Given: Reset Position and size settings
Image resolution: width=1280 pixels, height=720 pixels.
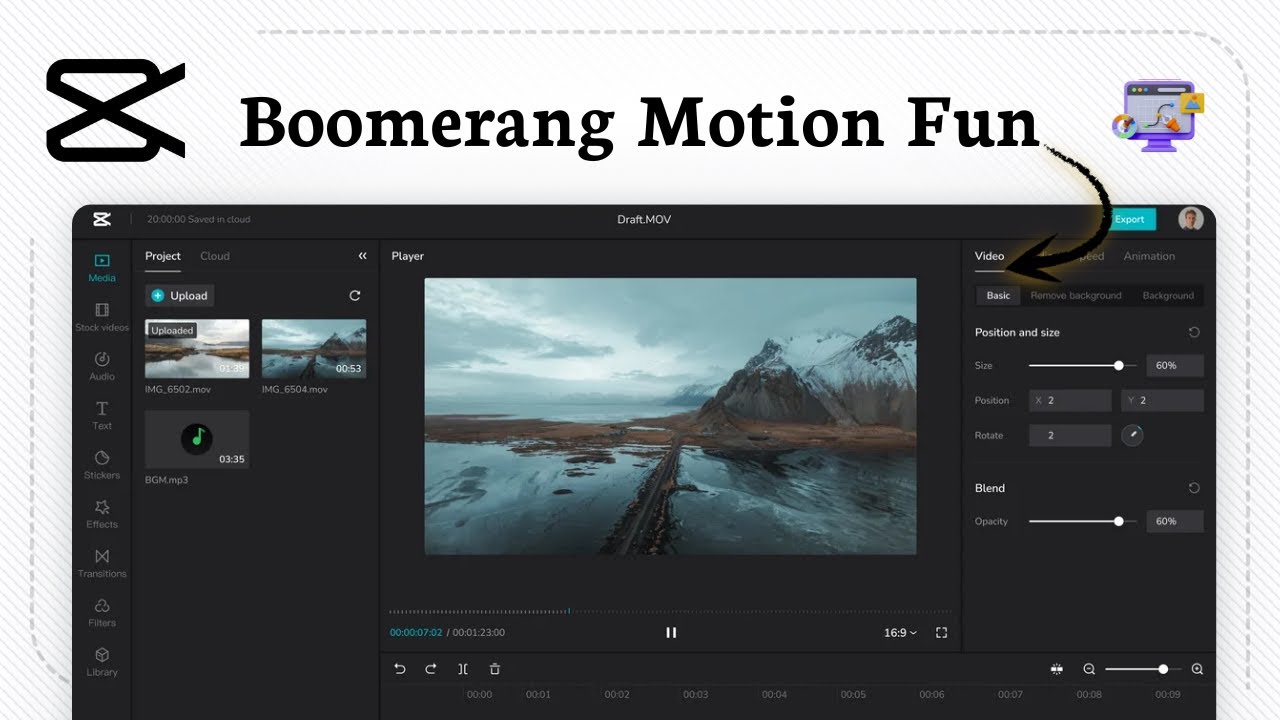Looking at the screenshot, I should click(1194, 332).
